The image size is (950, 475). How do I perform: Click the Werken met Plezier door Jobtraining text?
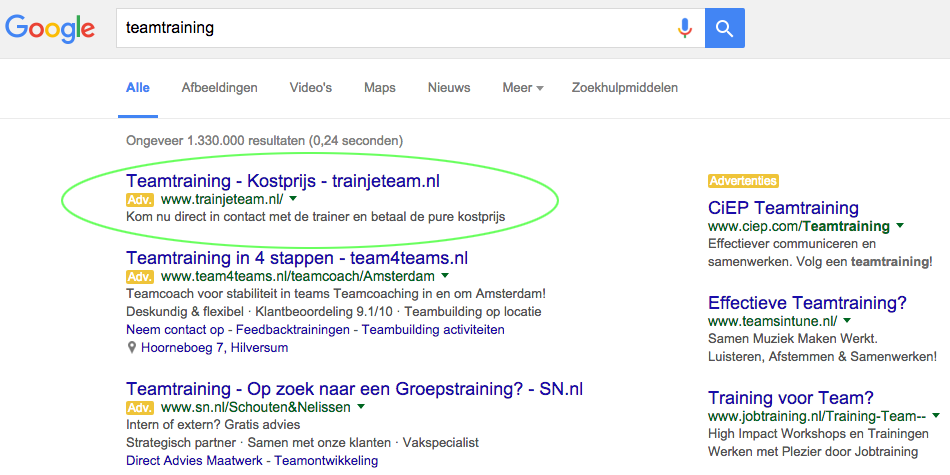tap(813, 451)
